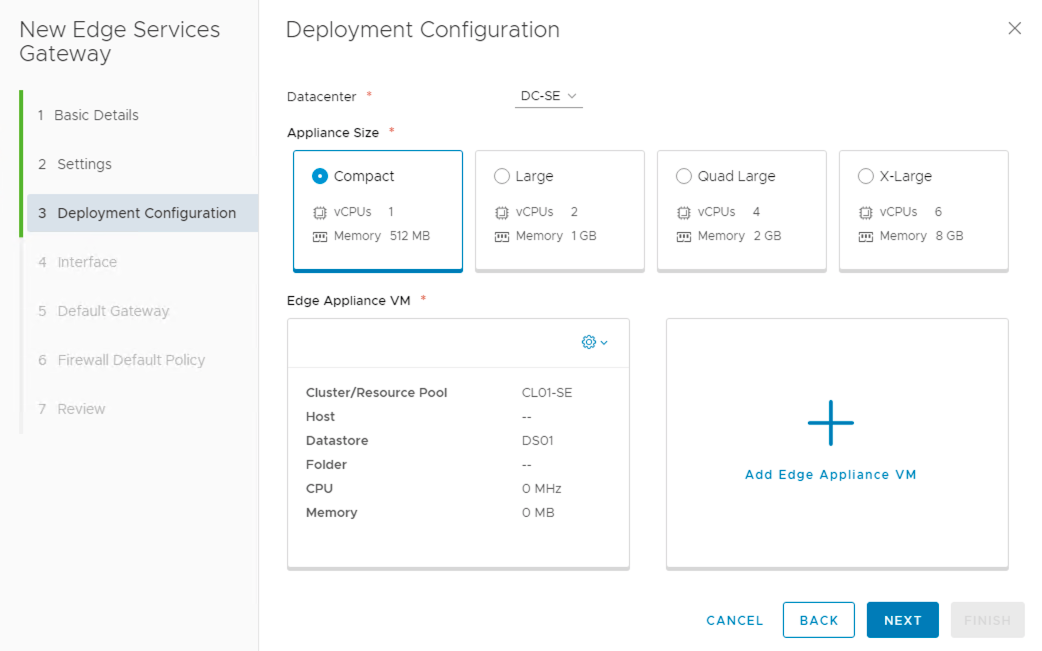The image size is (1042, 651).
Task: Go to step 1 Basic Details
Action: tap(96, 115)
